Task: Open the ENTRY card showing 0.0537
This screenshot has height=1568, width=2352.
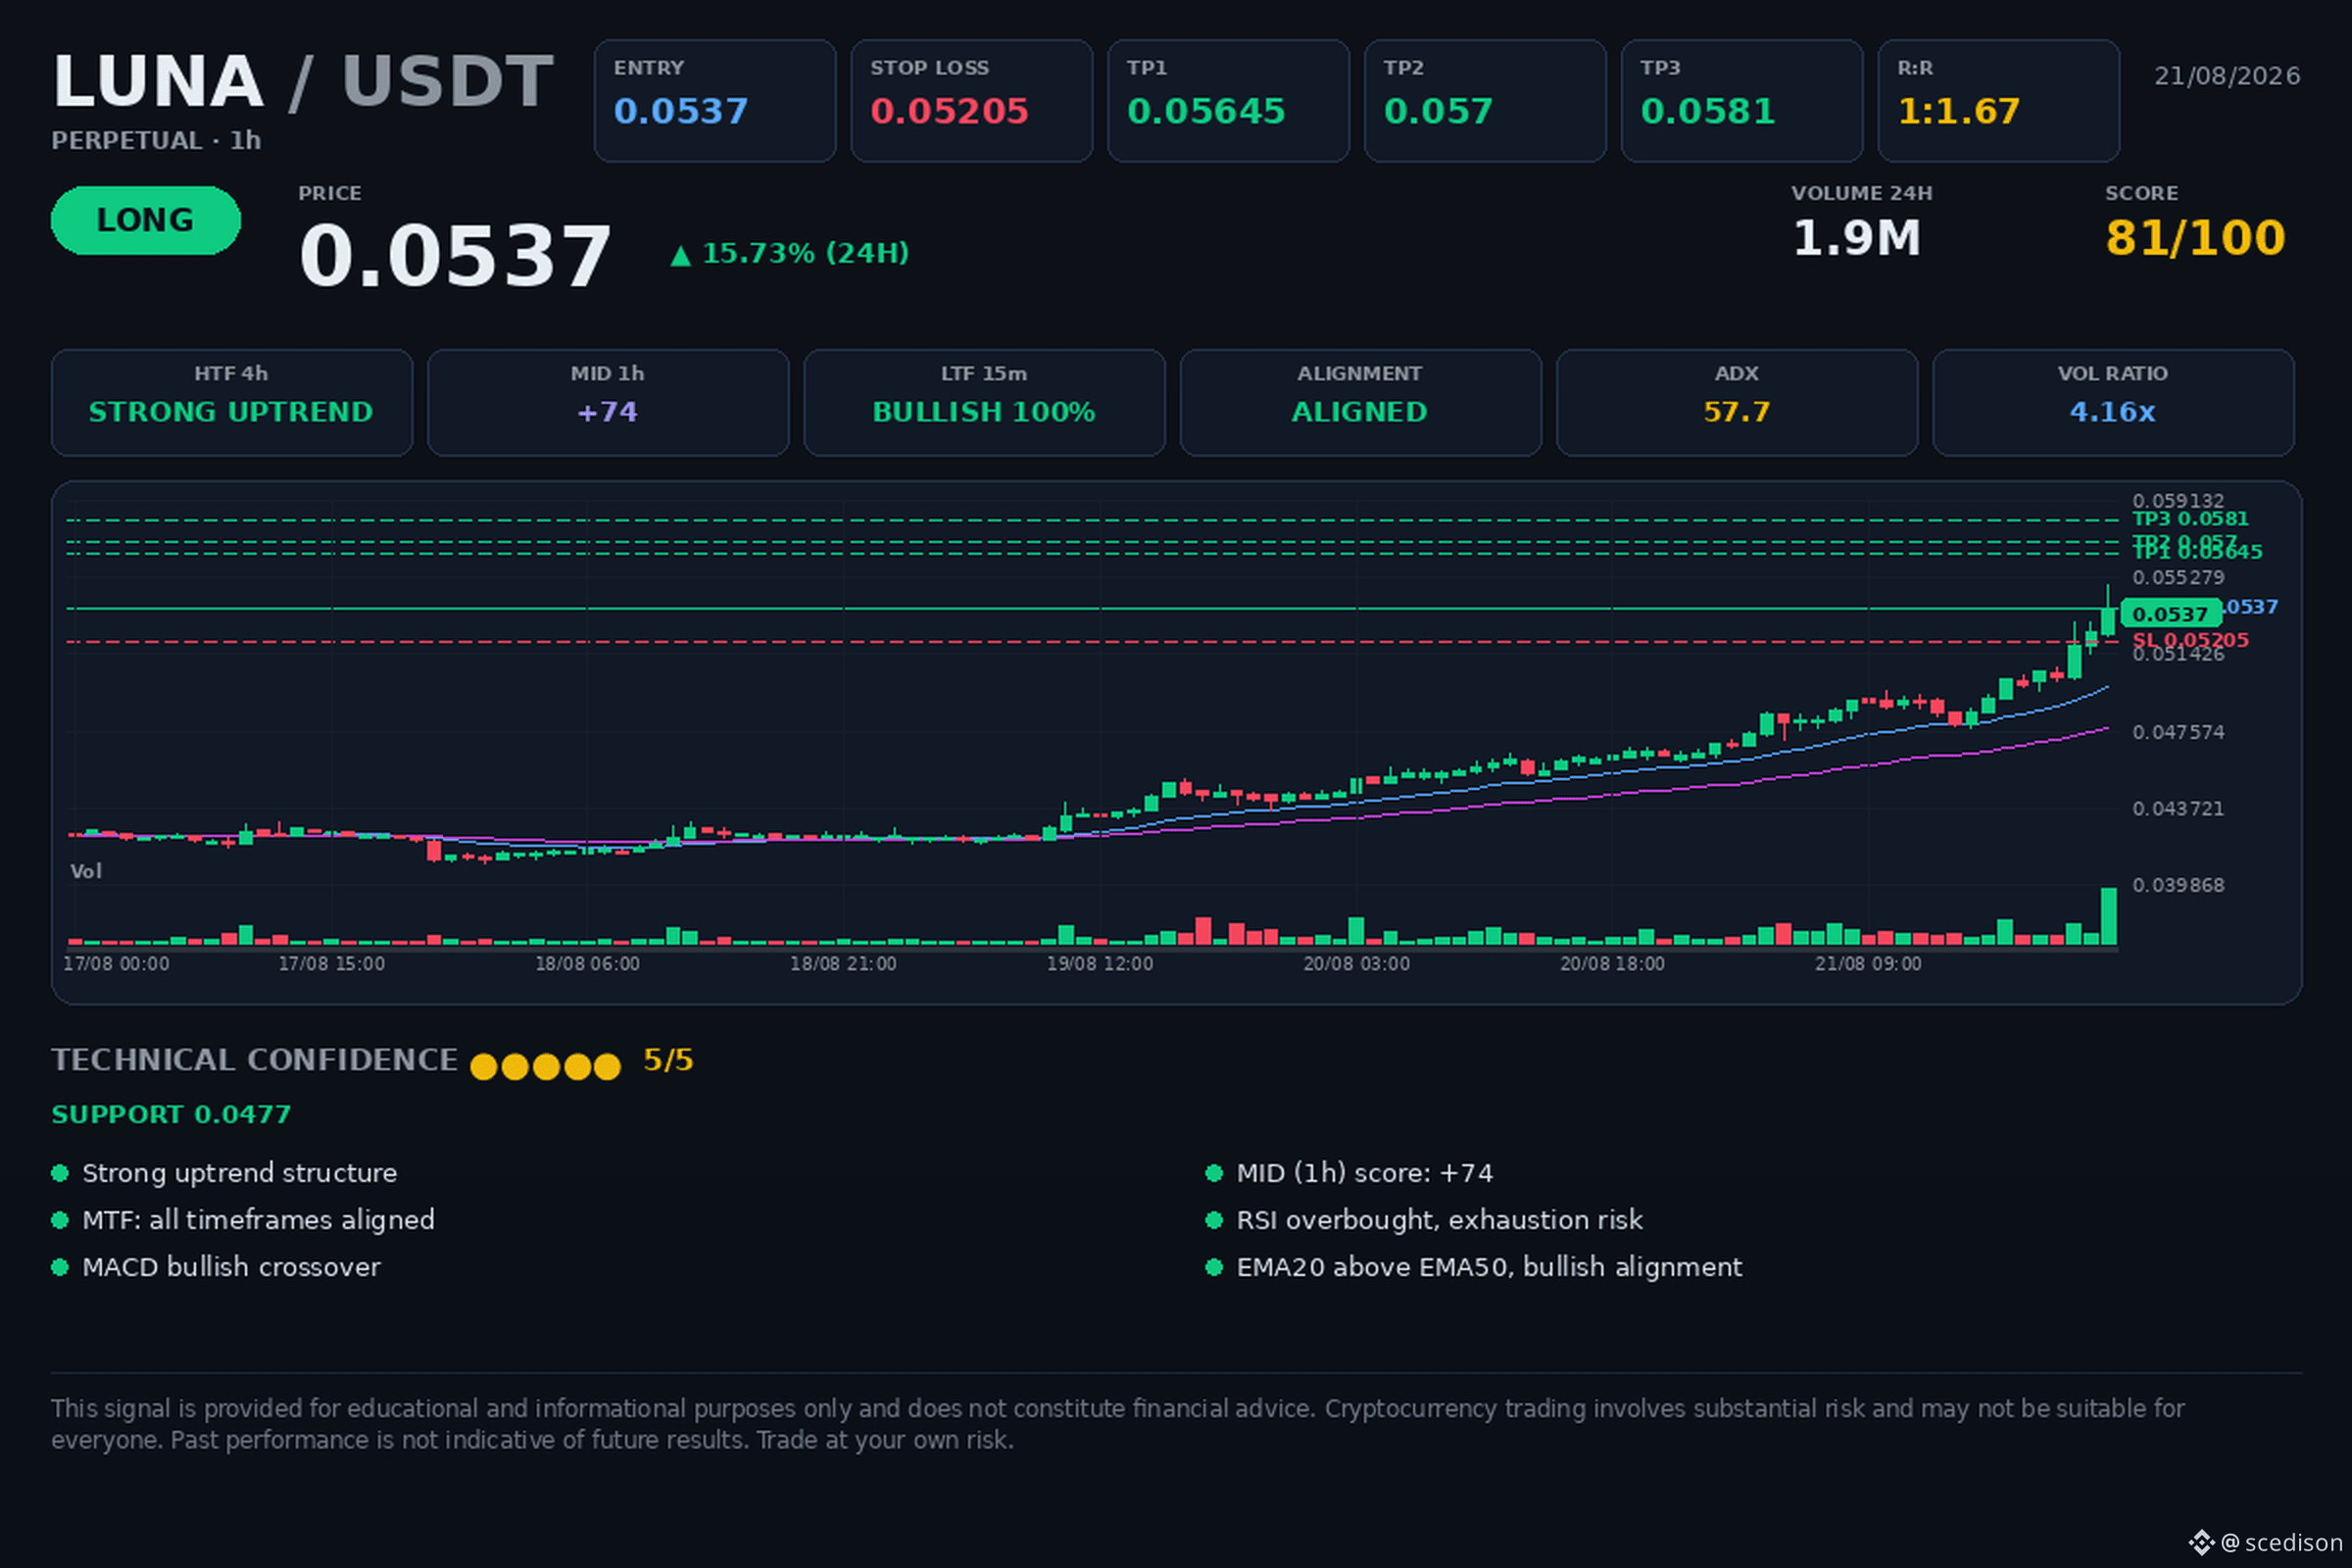Action: pos(715,101)
